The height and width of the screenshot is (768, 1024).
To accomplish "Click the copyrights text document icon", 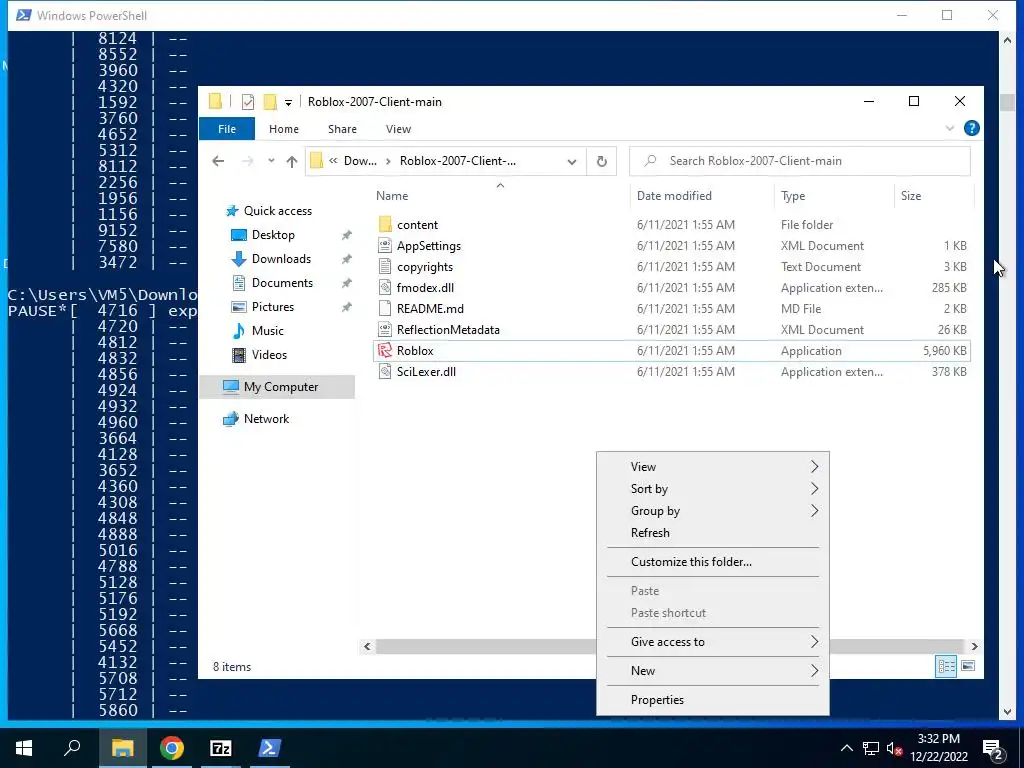I will [385, 266].
